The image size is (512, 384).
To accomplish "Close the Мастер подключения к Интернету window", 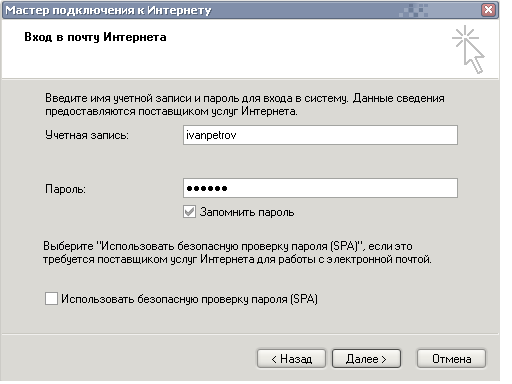I will point(488,10).
